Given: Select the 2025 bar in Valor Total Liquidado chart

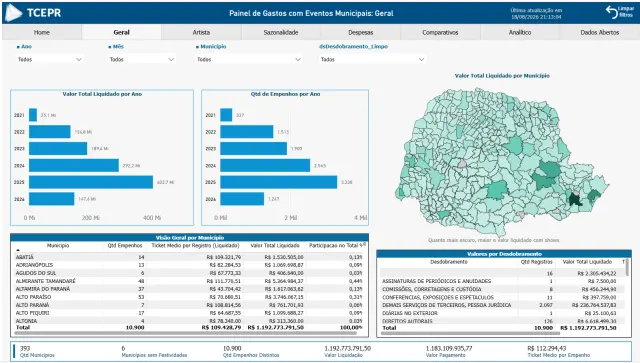Looking at the screenshot, I should tap(91, 182).
